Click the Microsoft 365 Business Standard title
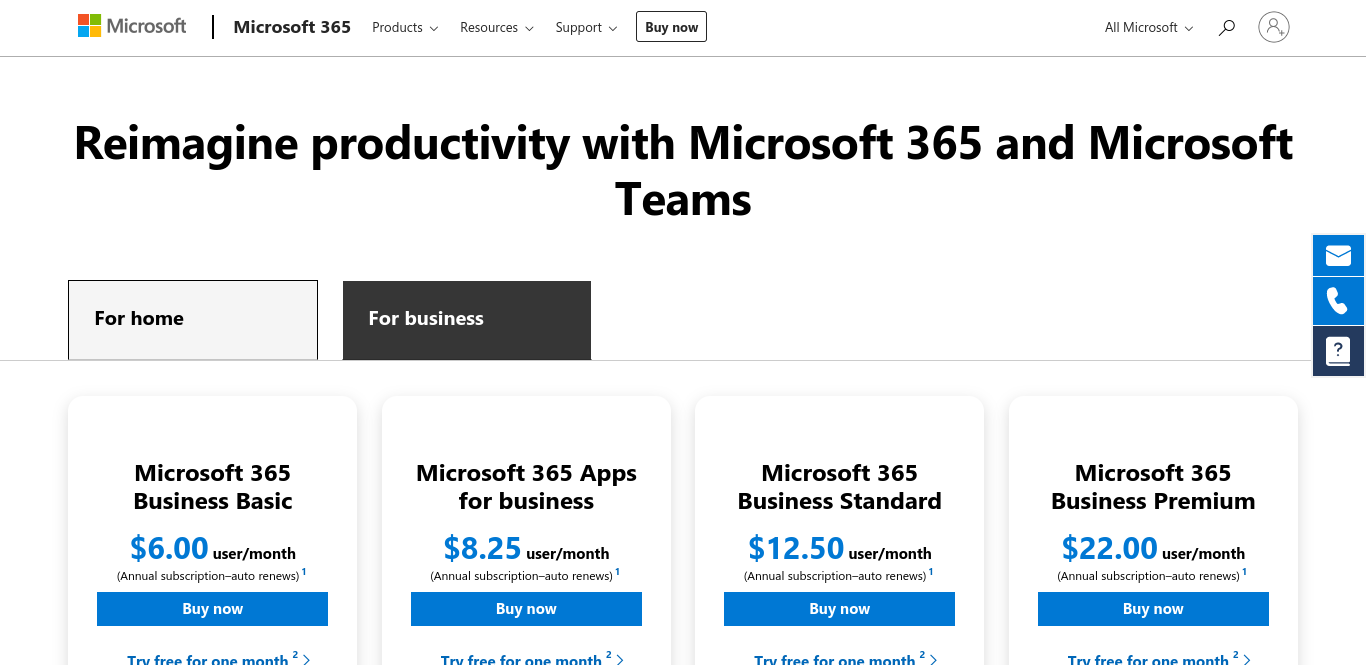 pyautogui.click(x=840, y=487)
